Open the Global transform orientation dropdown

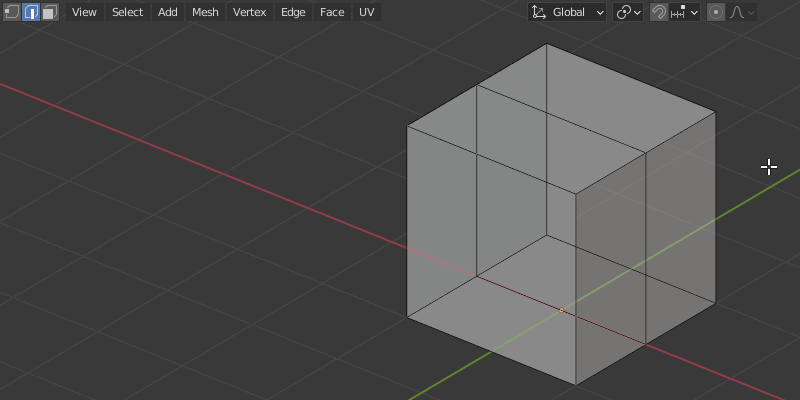point(567,12)
